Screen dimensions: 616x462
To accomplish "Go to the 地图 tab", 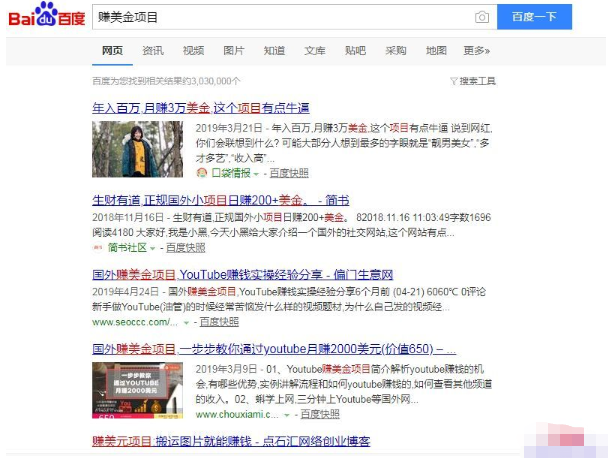I will click(x=436, y=51).
